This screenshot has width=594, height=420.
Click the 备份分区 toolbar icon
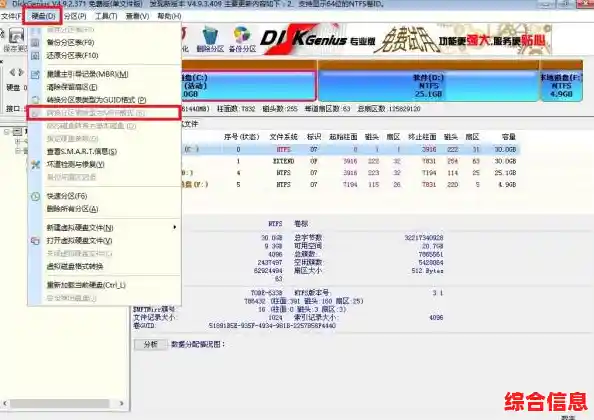pyautogui.click(x=242, y=39)
